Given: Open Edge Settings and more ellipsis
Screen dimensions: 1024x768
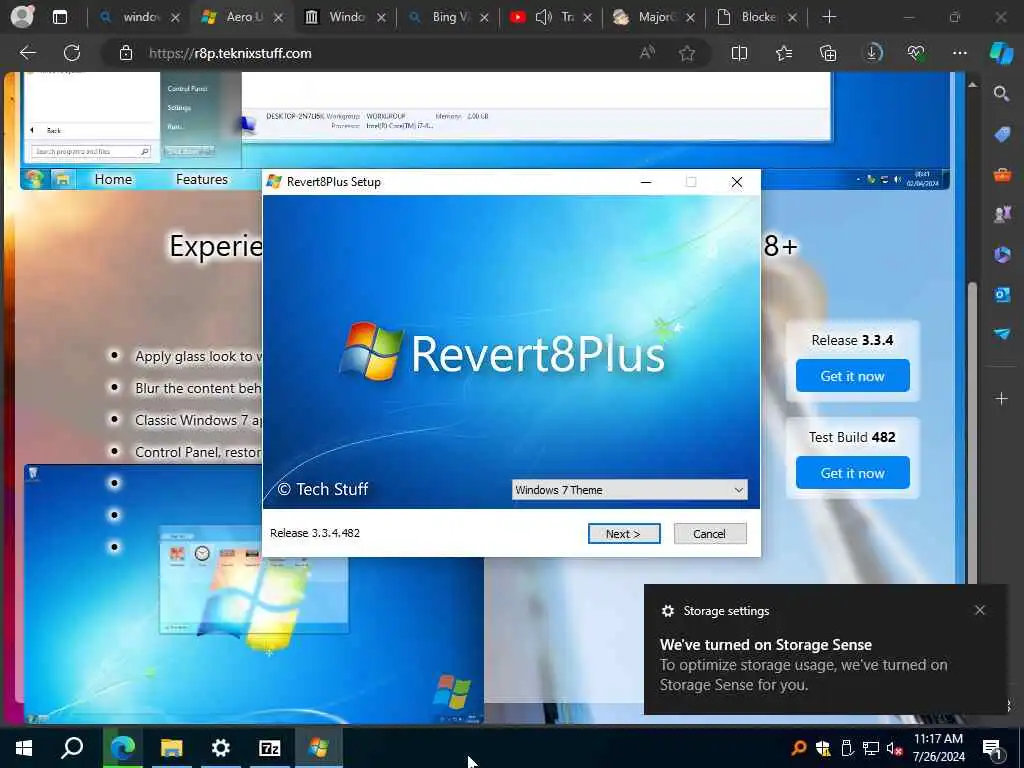Looking at the screenshot, I should click(959, 53).
